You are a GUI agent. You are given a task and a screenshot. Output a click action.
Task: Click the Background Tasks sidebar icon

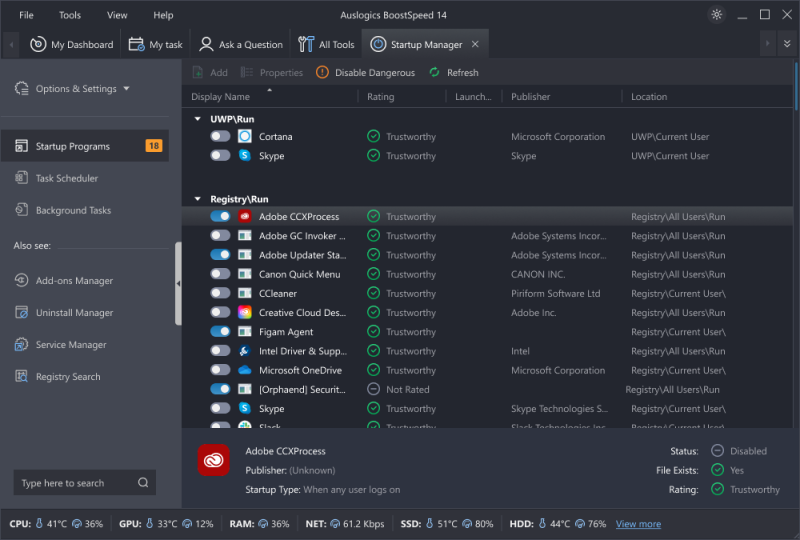pos(21,210)
